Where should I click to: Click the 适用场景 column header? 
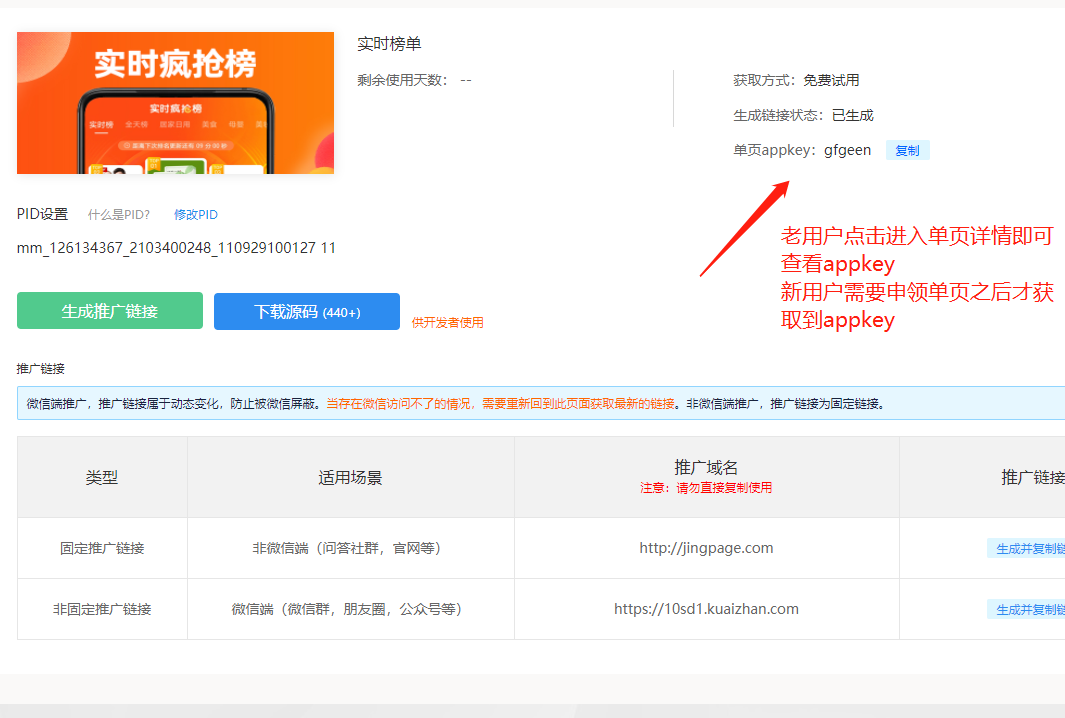[x=350, y=477]
